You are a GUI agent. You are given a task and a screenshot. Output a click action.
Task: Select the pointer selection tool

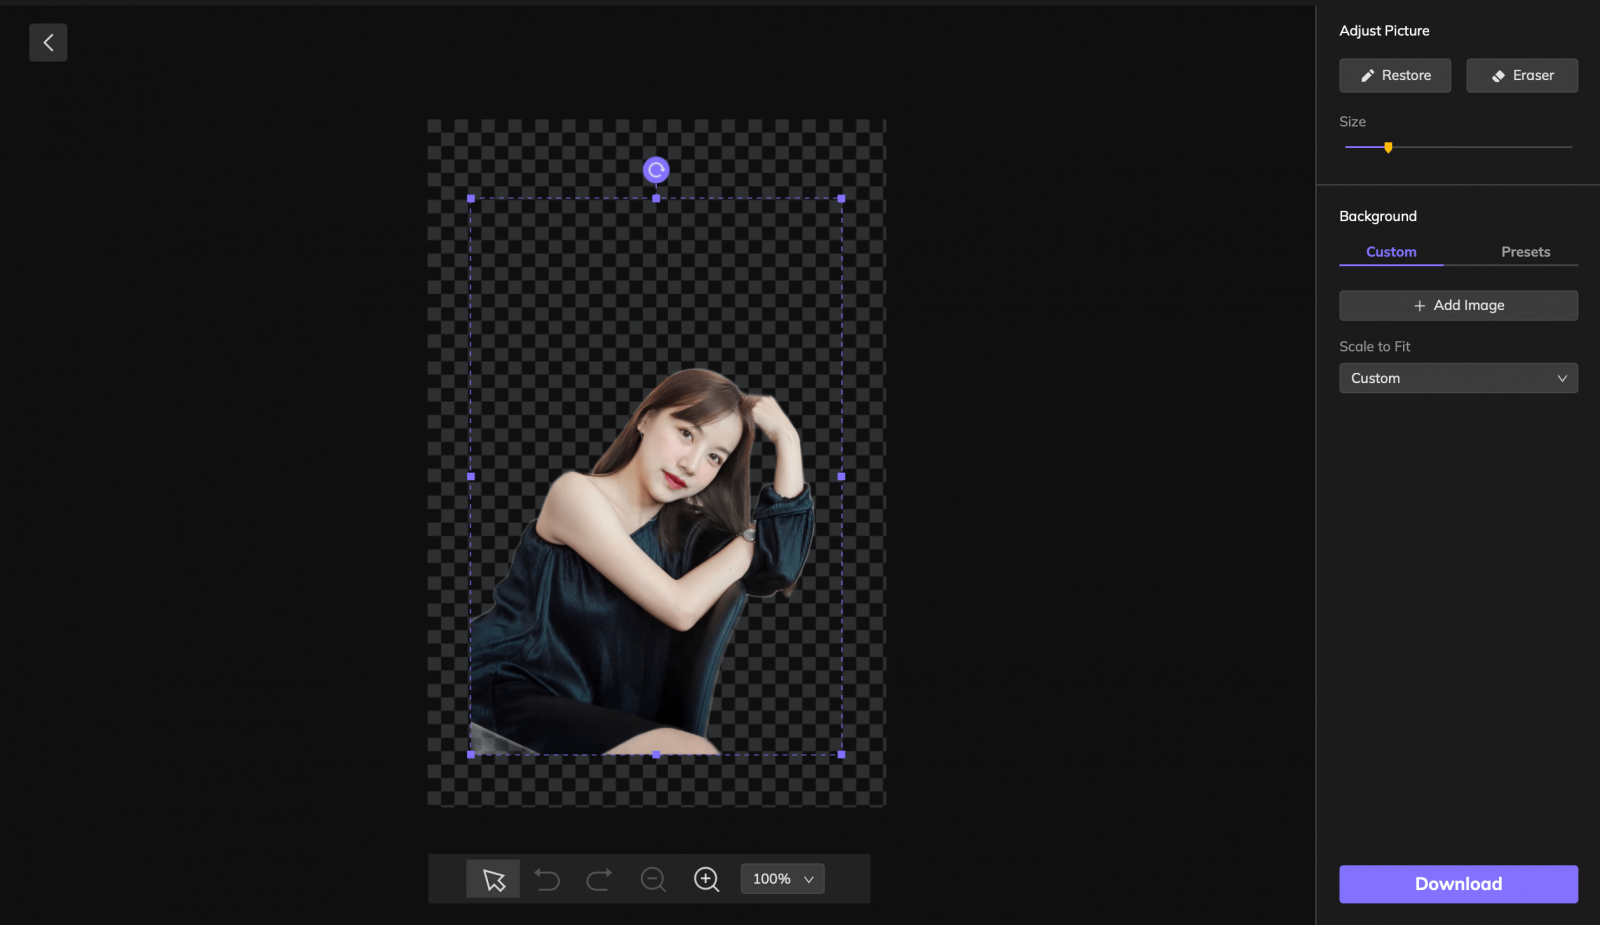(x=493, y=879)
